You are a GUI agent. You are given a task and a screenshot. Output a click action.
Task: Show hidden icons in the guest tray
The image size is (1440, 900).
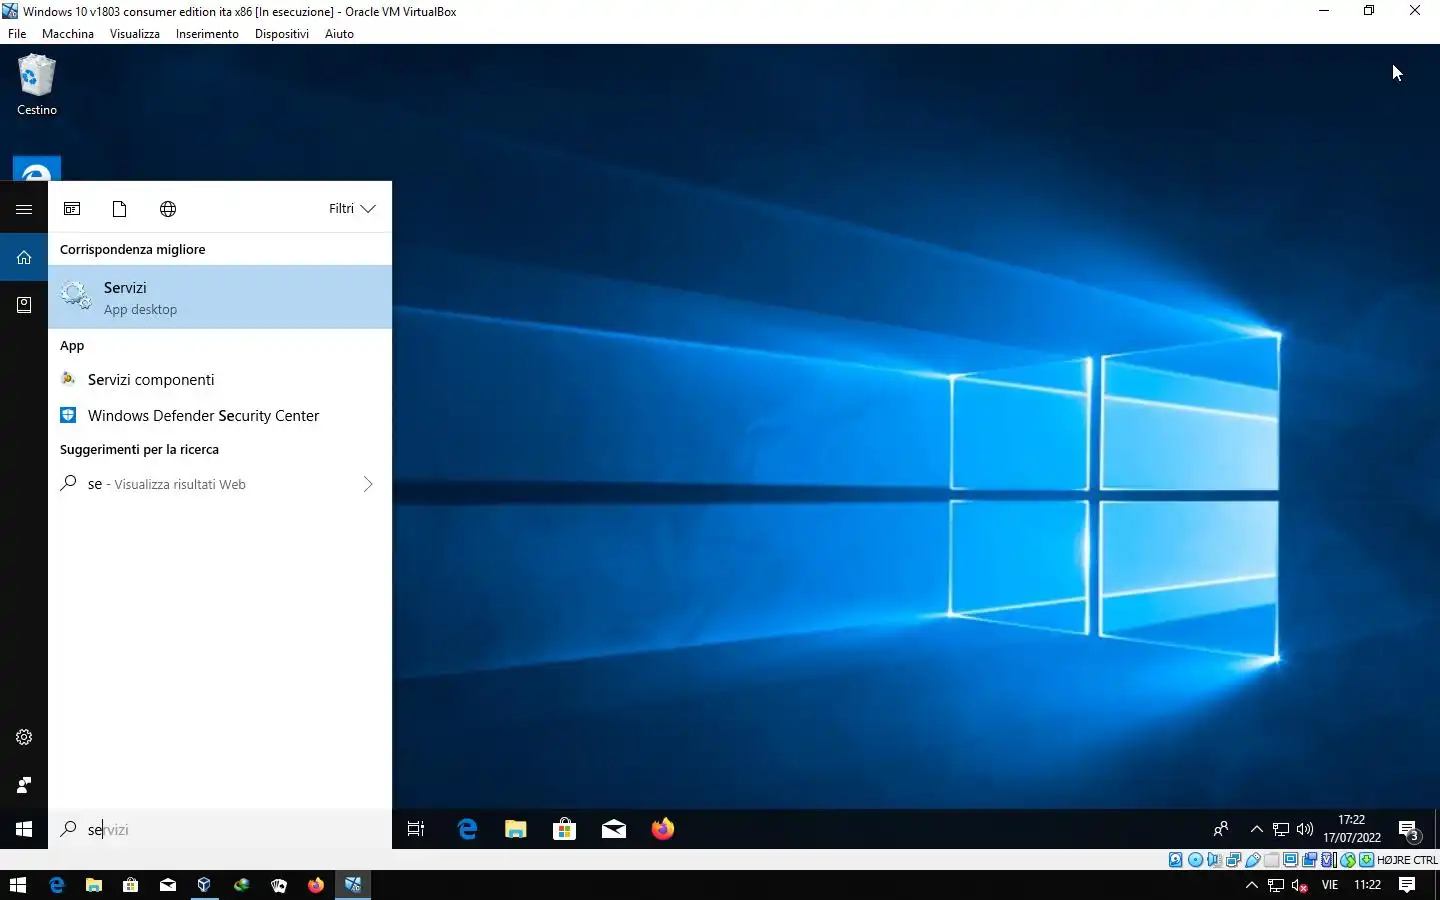[x=1257, y=829]
